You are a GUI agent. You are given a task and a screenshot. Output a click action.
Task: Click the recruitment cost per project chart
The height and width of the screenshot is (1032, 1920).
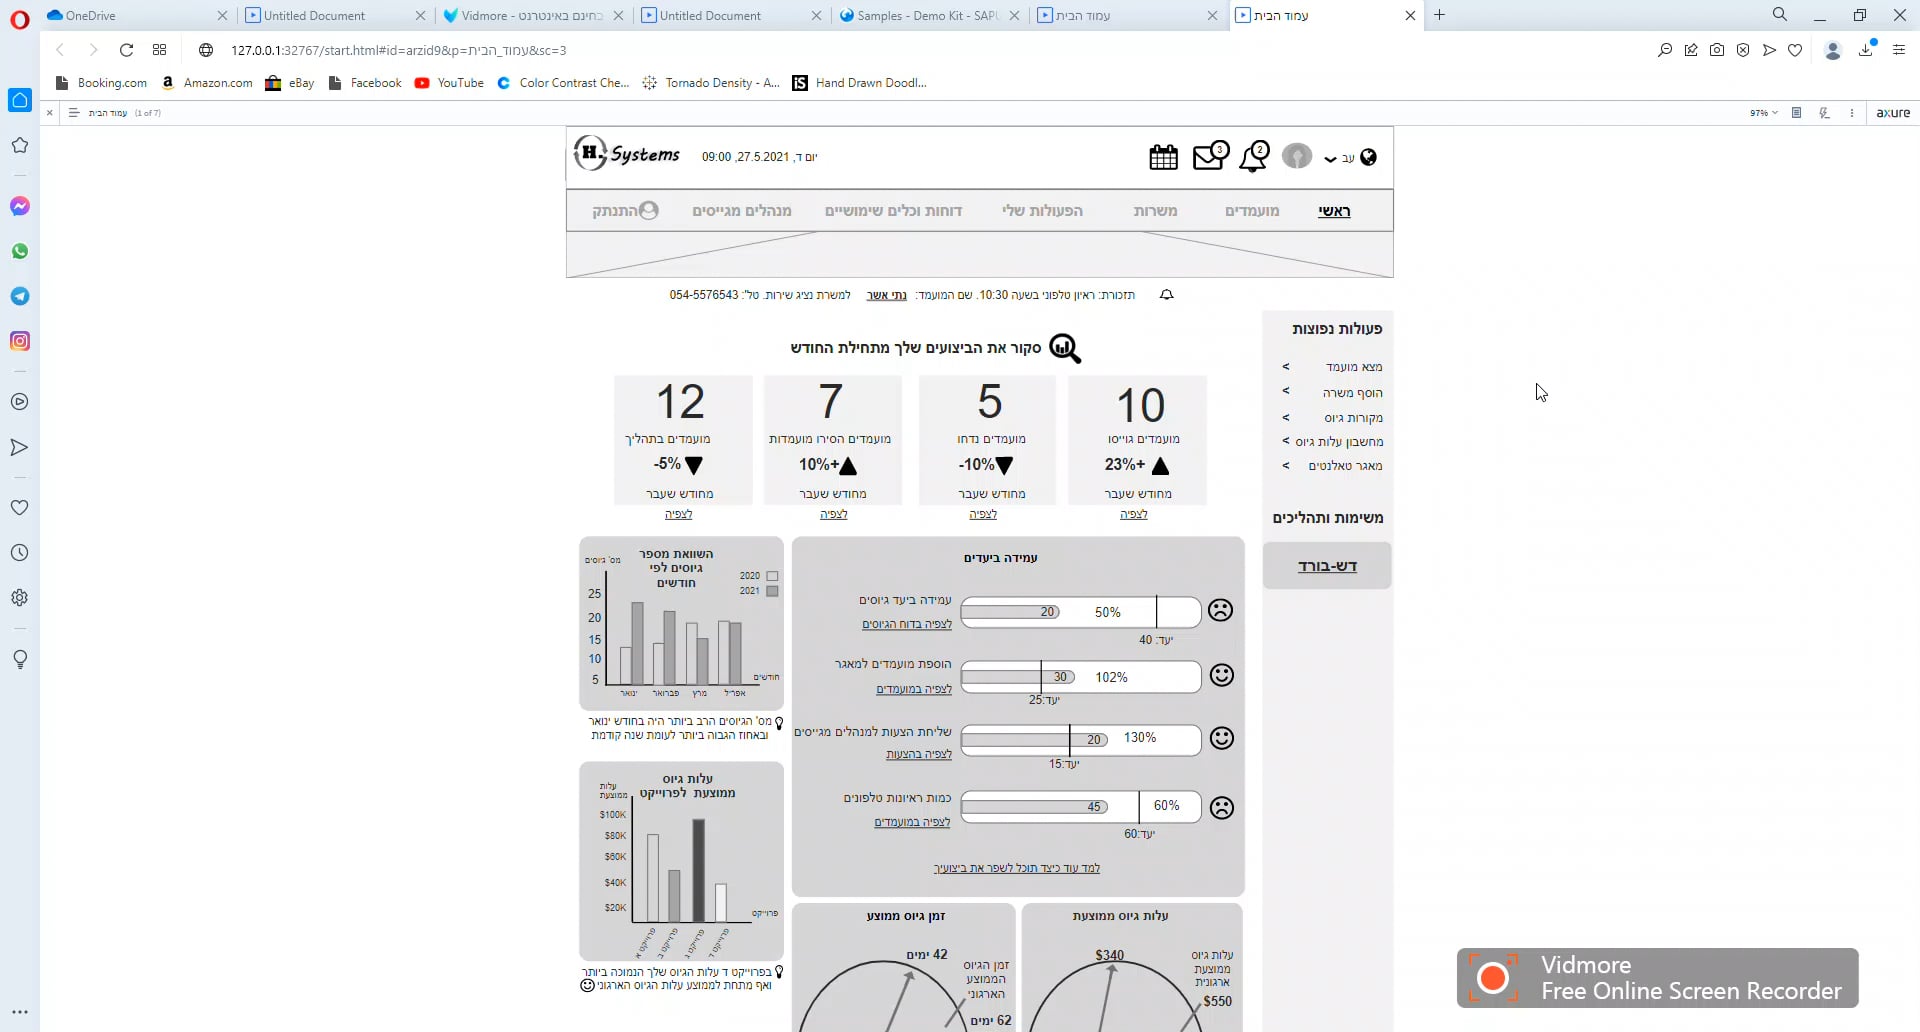point(681,861)
